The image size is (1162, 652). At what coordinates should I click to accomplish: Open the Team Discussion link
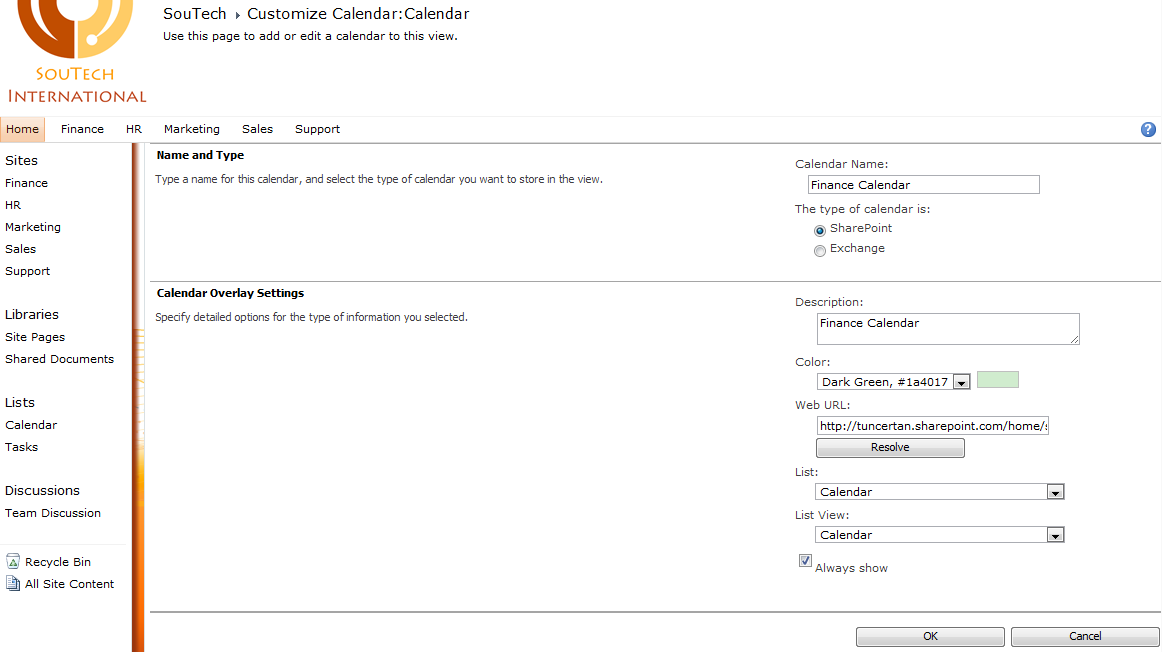point(52,512)
